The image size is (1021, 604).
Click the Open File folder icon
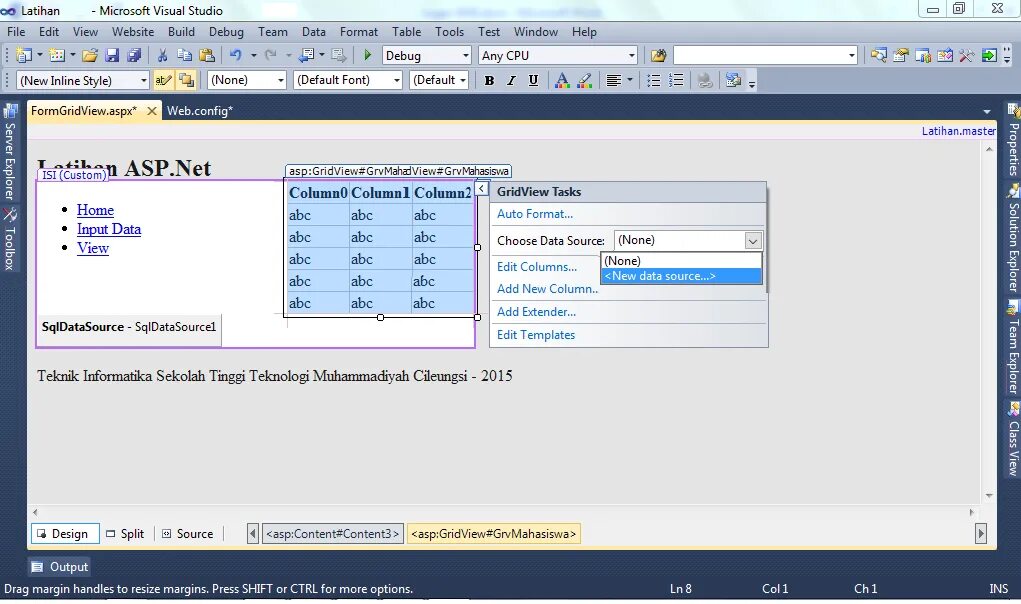tap(90, 56)
